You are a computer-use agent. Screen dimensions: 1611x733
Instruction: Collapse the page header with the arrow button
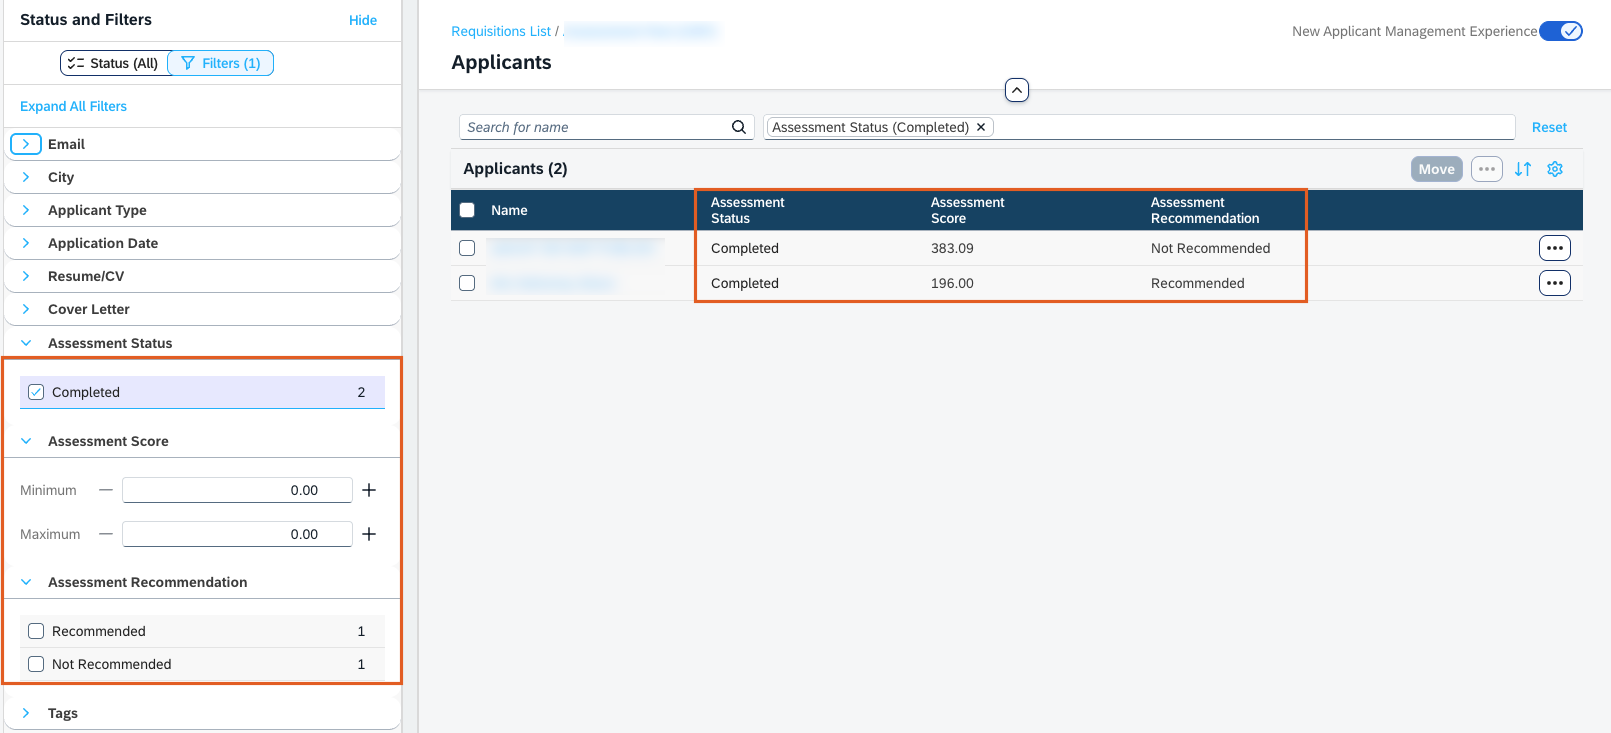point(1016,90)
